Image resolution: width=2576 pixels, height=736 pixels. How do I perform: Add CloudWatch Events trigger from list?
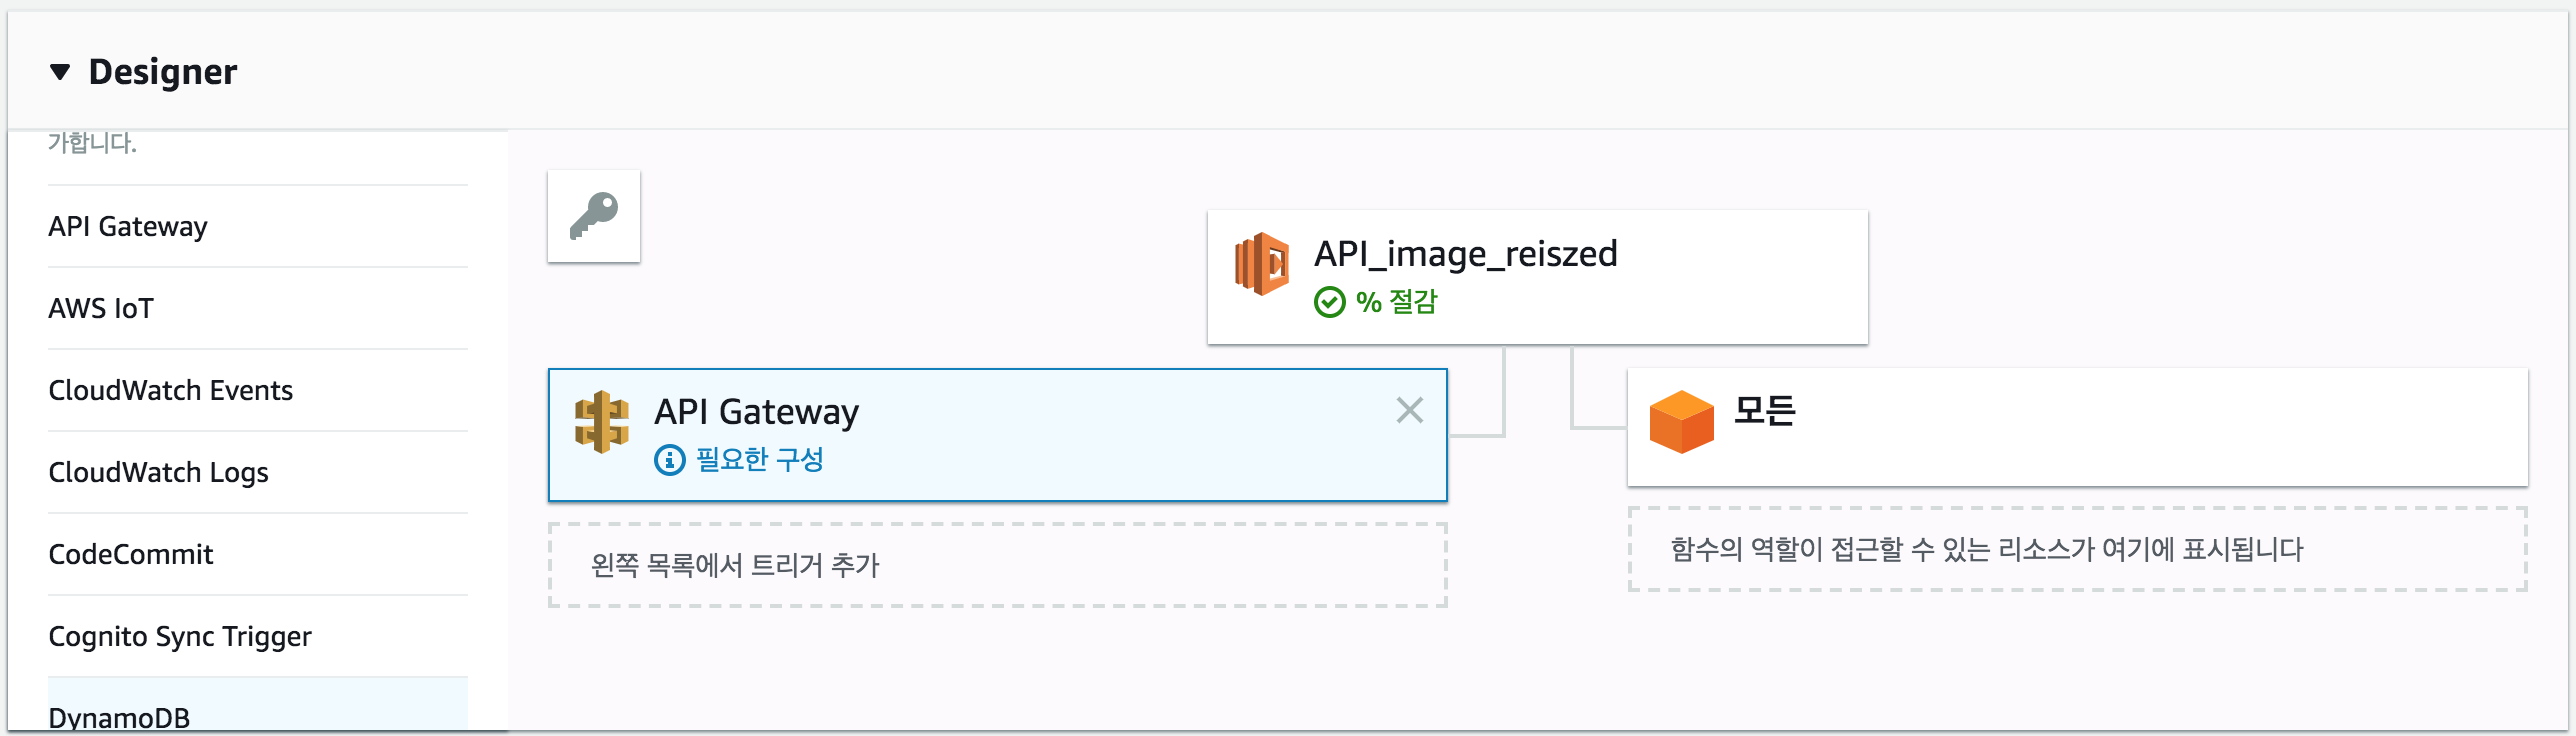[258, 390]
